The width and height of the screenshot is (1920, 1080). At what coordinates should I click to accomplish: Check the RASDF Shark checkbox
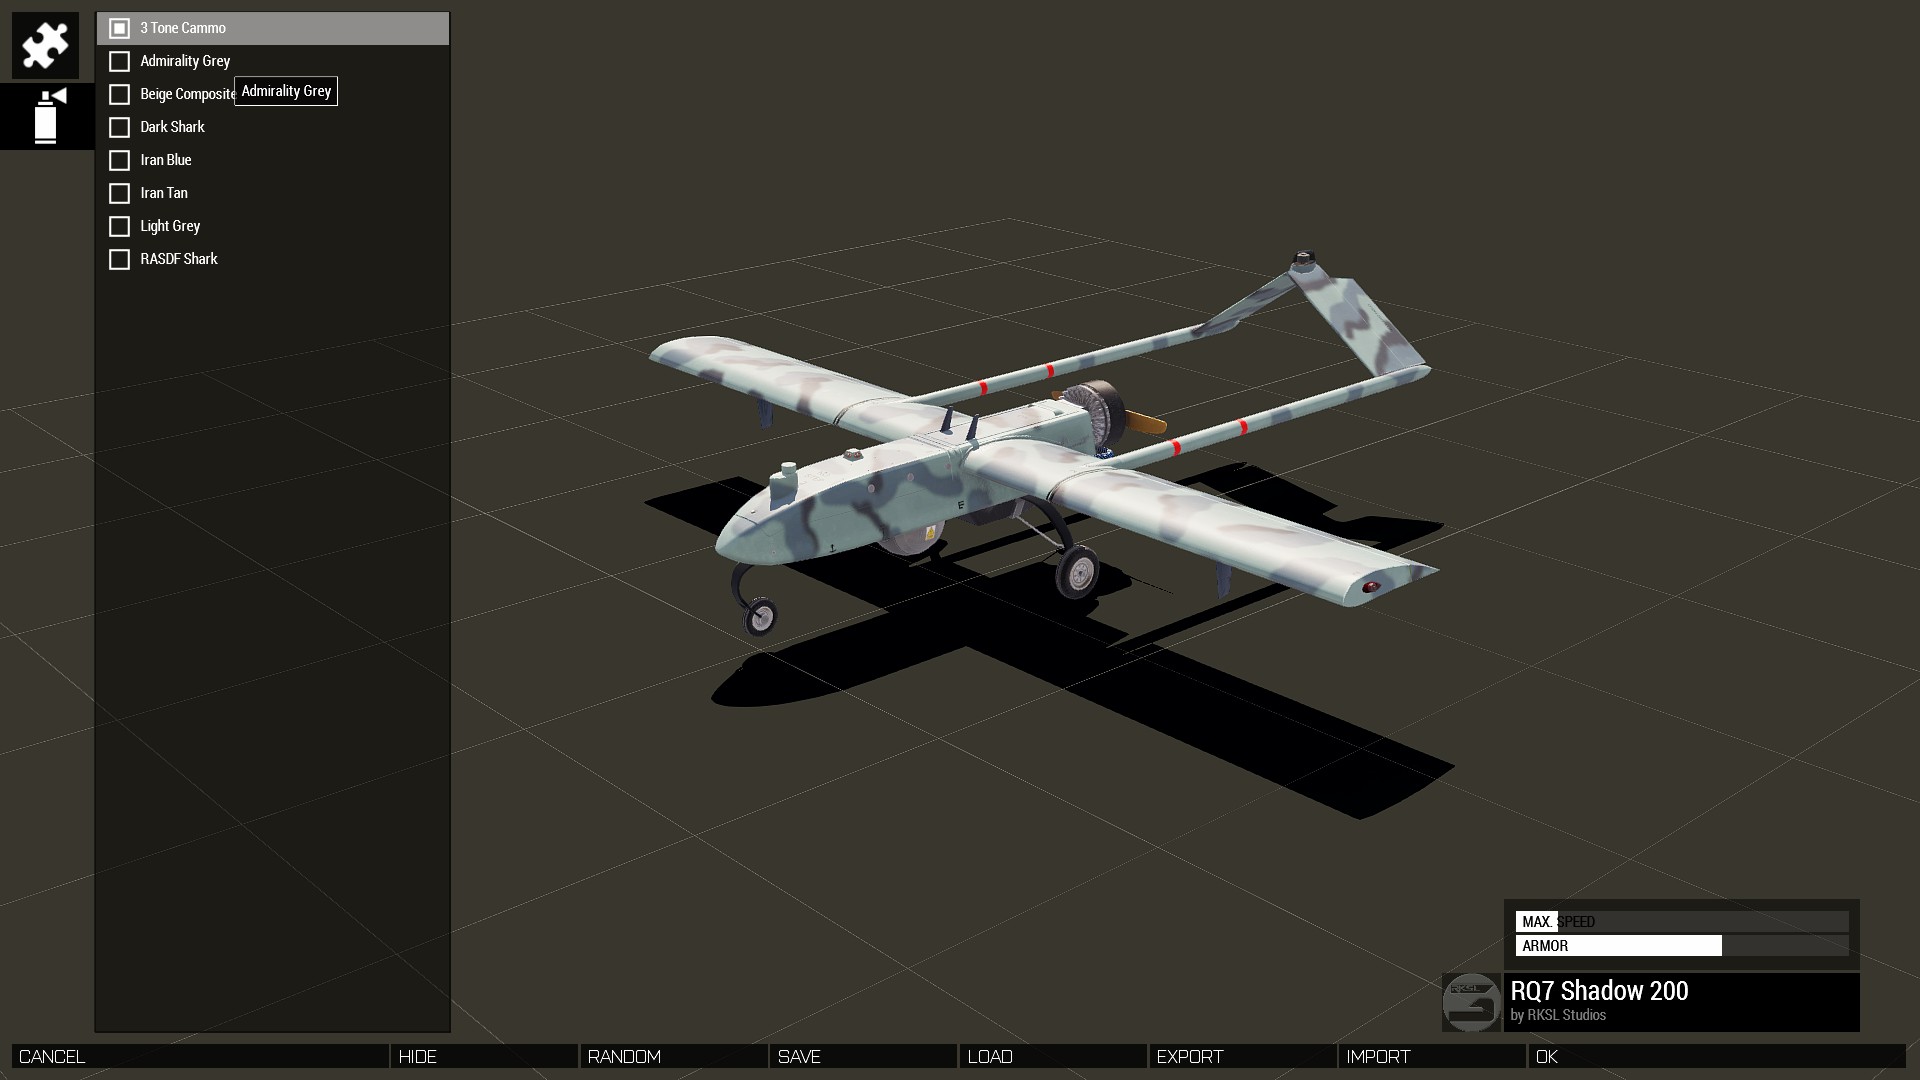coord(119,259)
